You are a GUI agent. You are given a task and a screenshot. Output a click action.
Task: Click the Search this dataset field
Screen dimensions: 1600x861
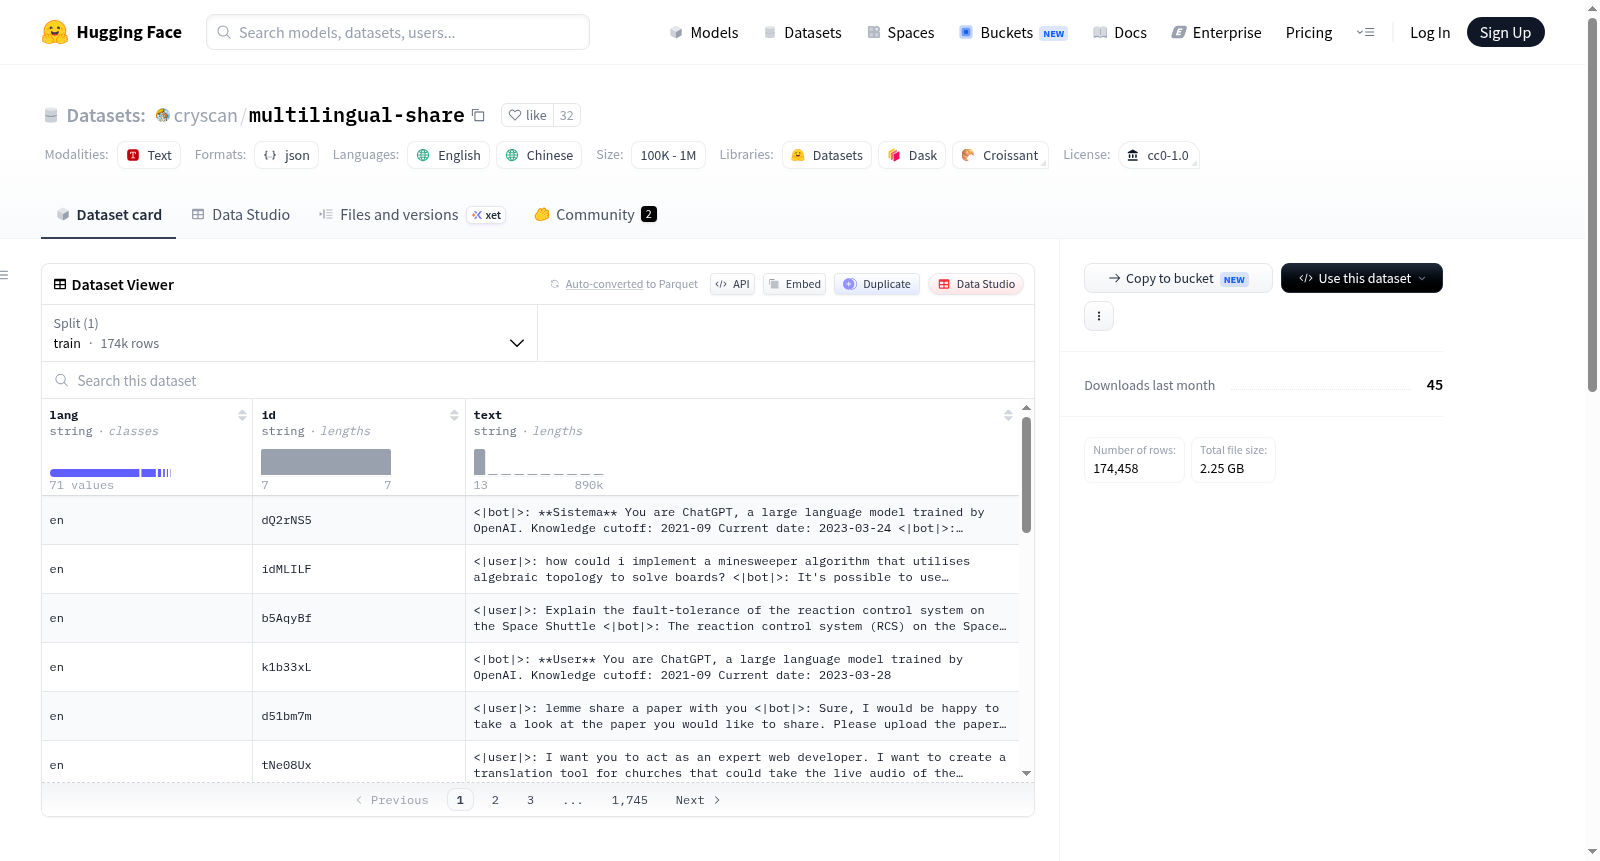[x=538, y=381]
